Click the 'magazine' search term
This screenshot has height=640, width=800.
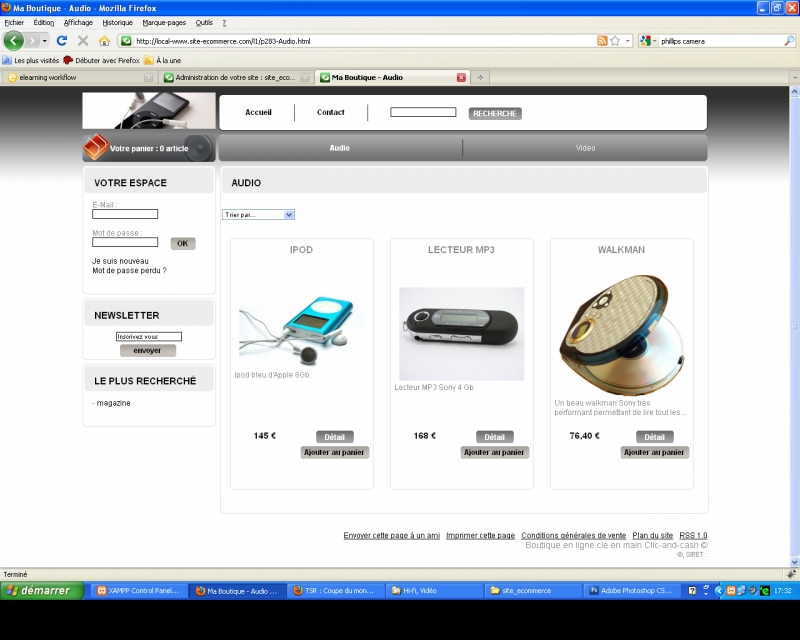[113, 403]
